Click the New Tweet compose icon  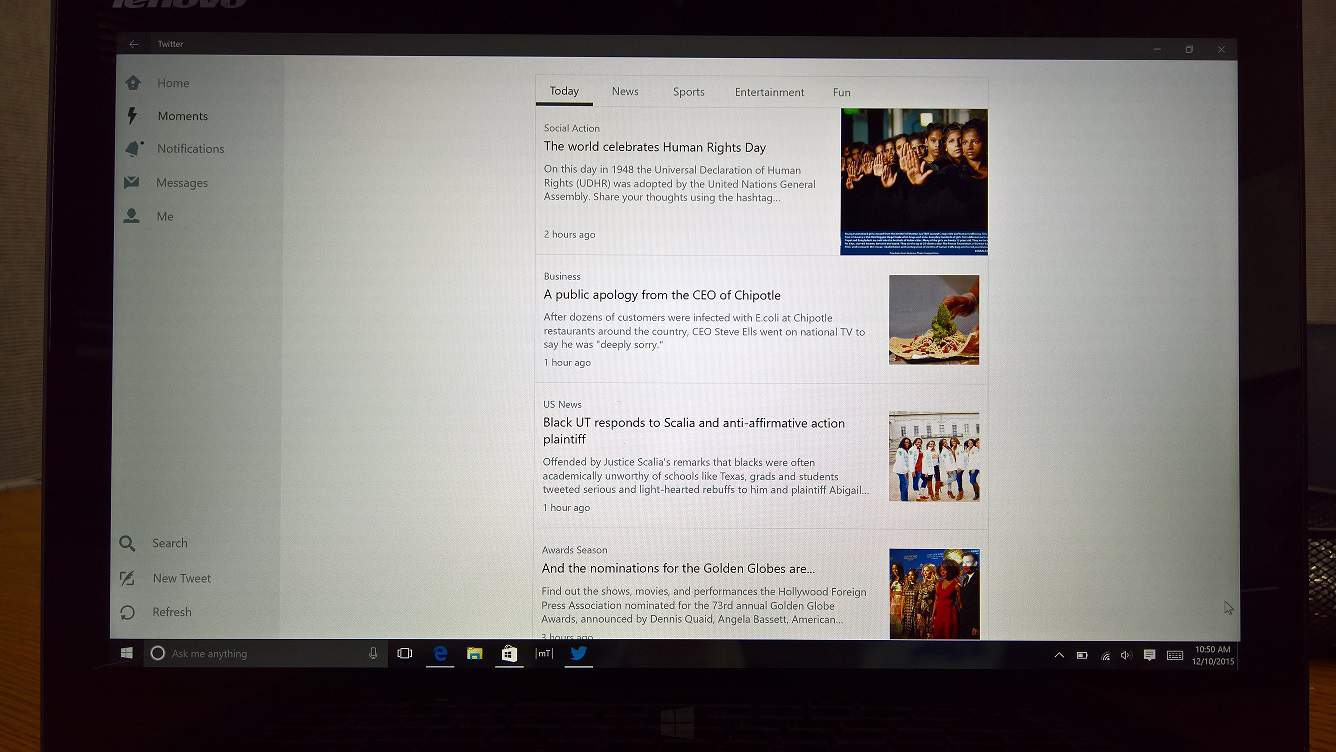pyautogui.click(x=127, y=578)
